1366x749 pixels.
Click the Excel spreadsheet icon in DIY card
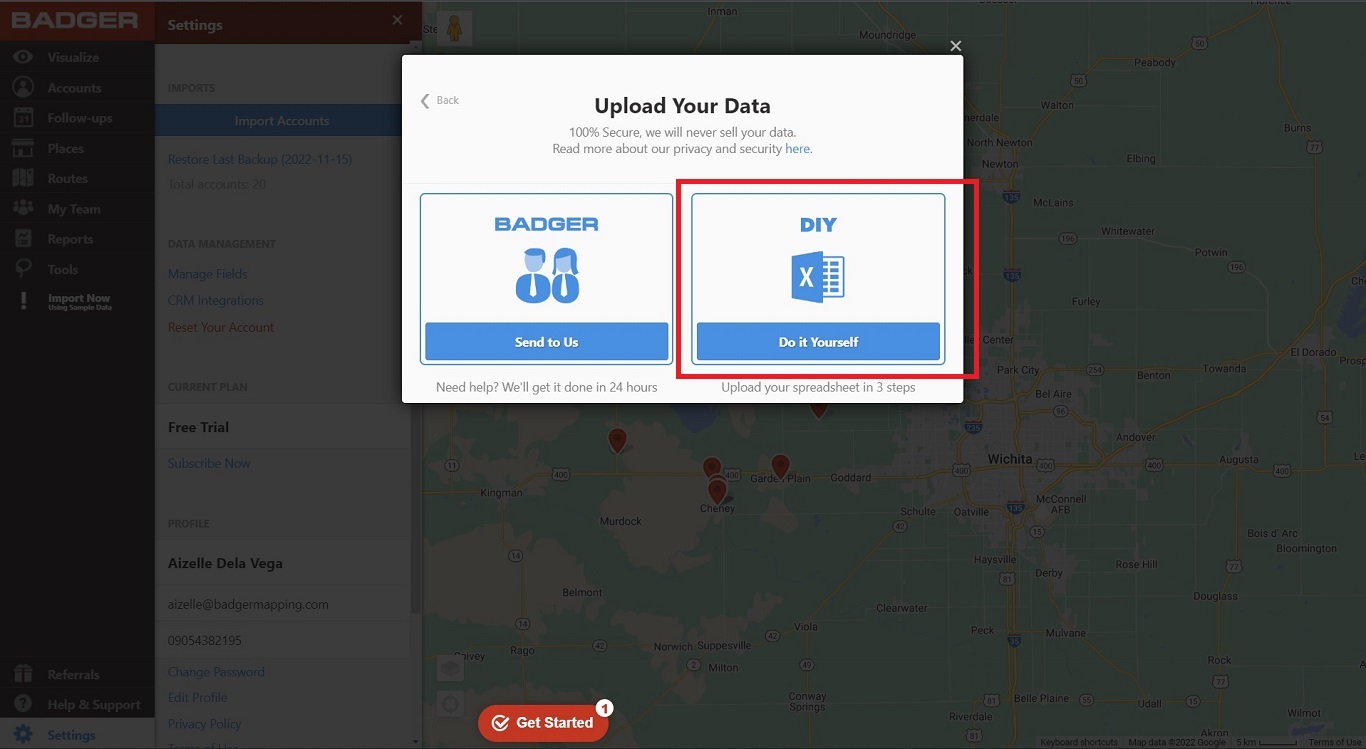click(818, 276)
